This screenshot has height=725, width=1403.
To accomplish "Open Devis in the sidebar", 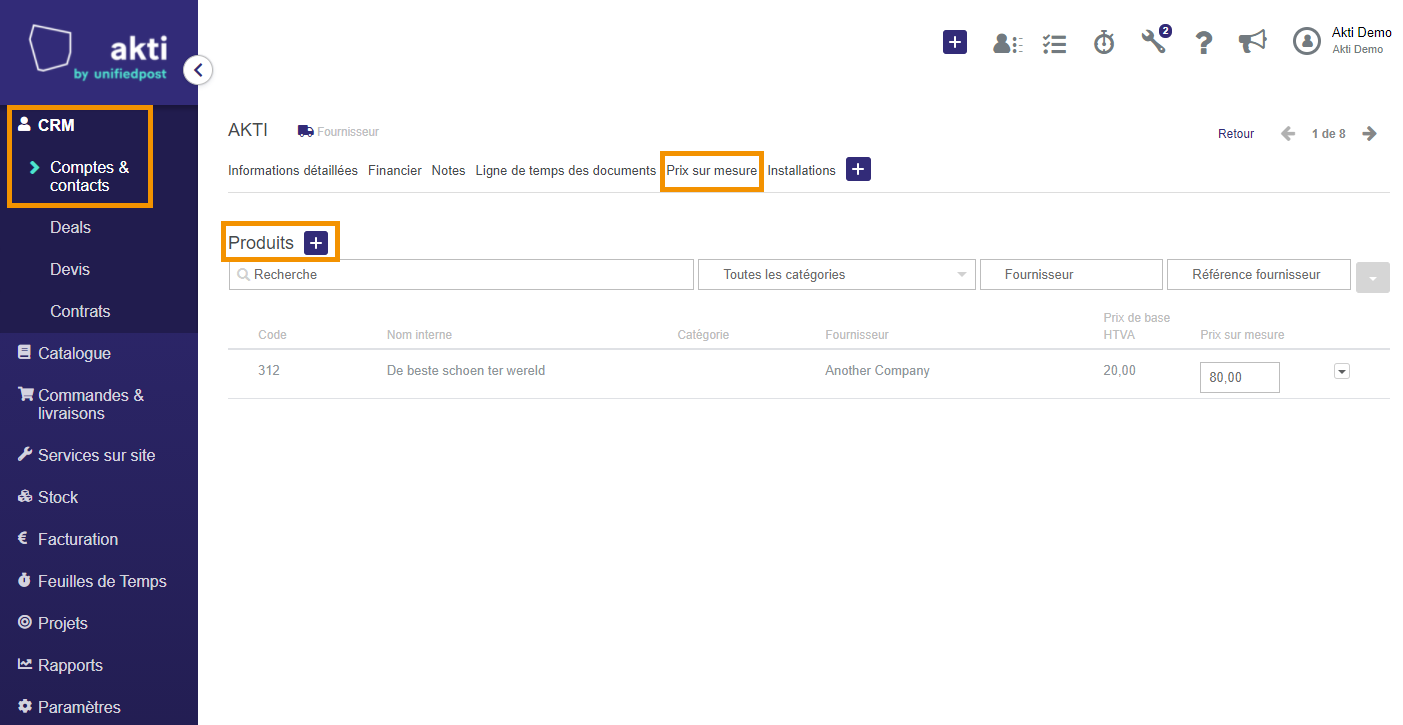I will point(70,269).
